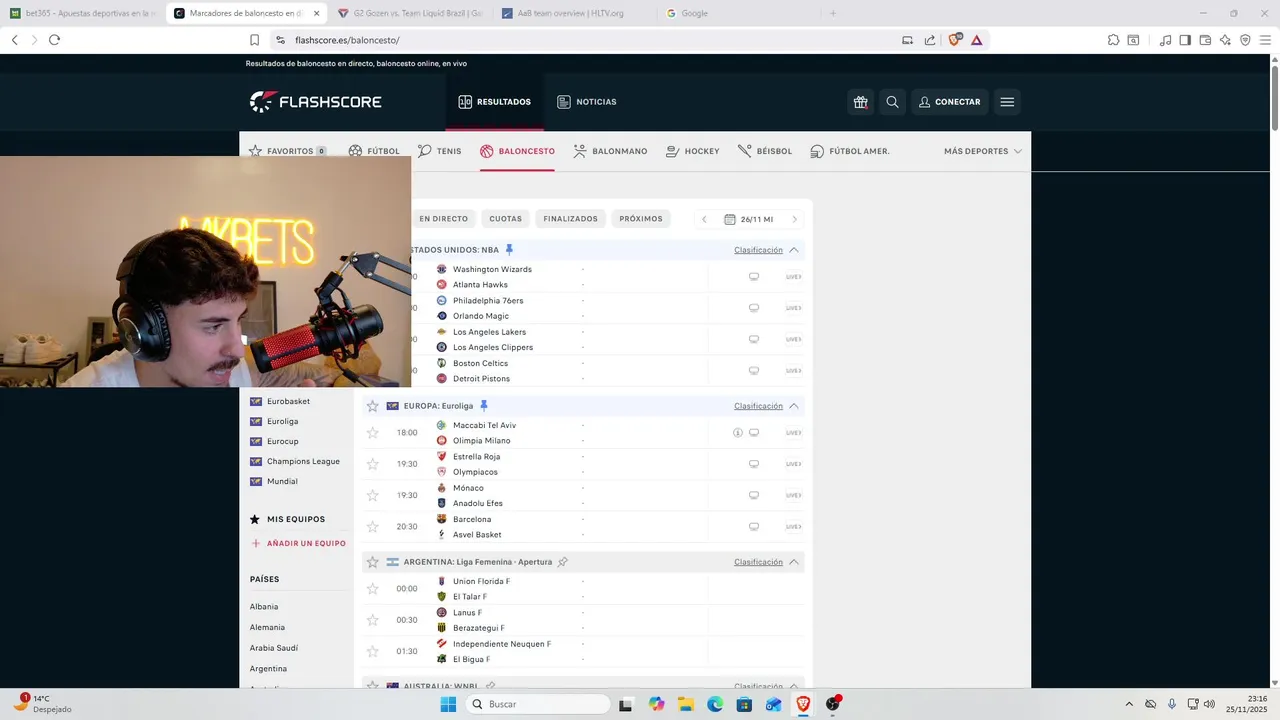Collapse the Euroliga section chevron

tap(794, 406)
